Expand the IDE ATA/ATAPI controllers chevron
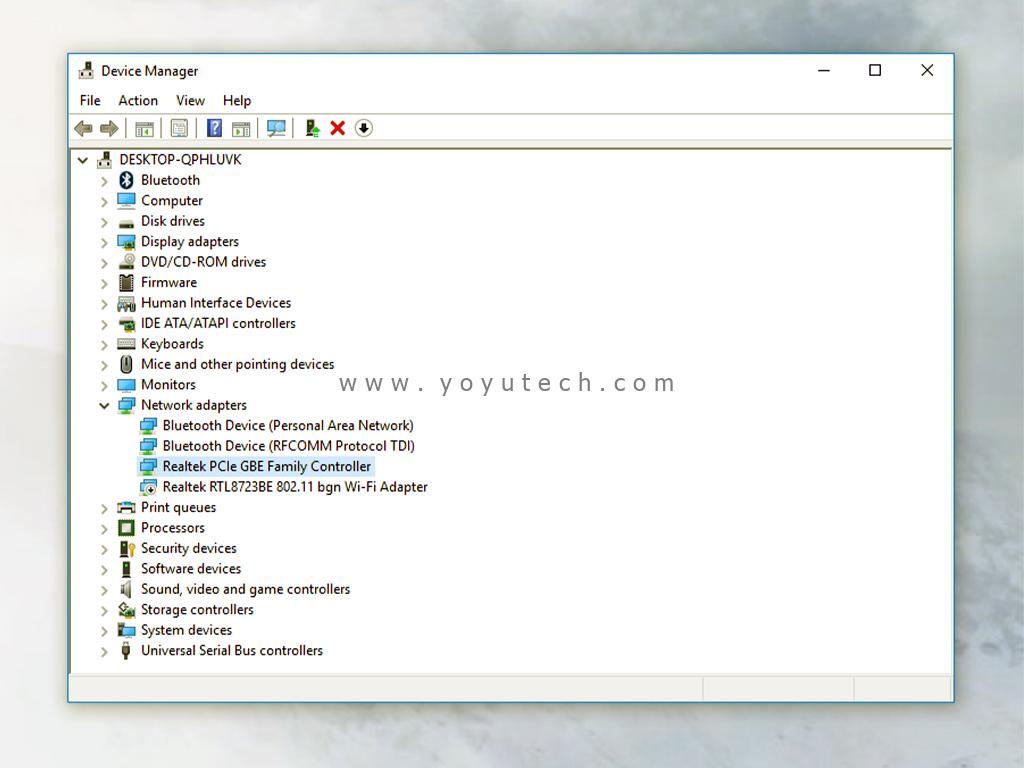The width and height of the screenshot is (1024, 768). 104,324
